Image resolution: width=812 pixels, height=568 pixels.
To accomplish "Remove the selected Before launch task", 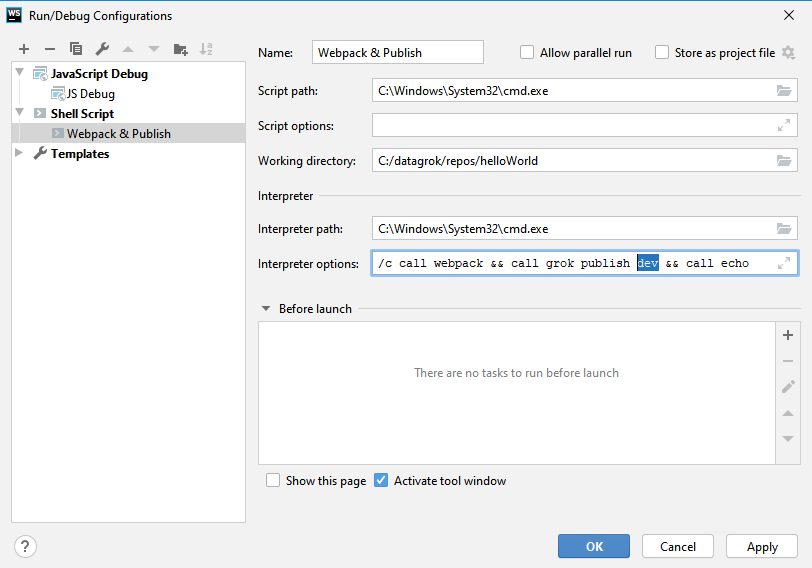I will click(x=788, y=361).
